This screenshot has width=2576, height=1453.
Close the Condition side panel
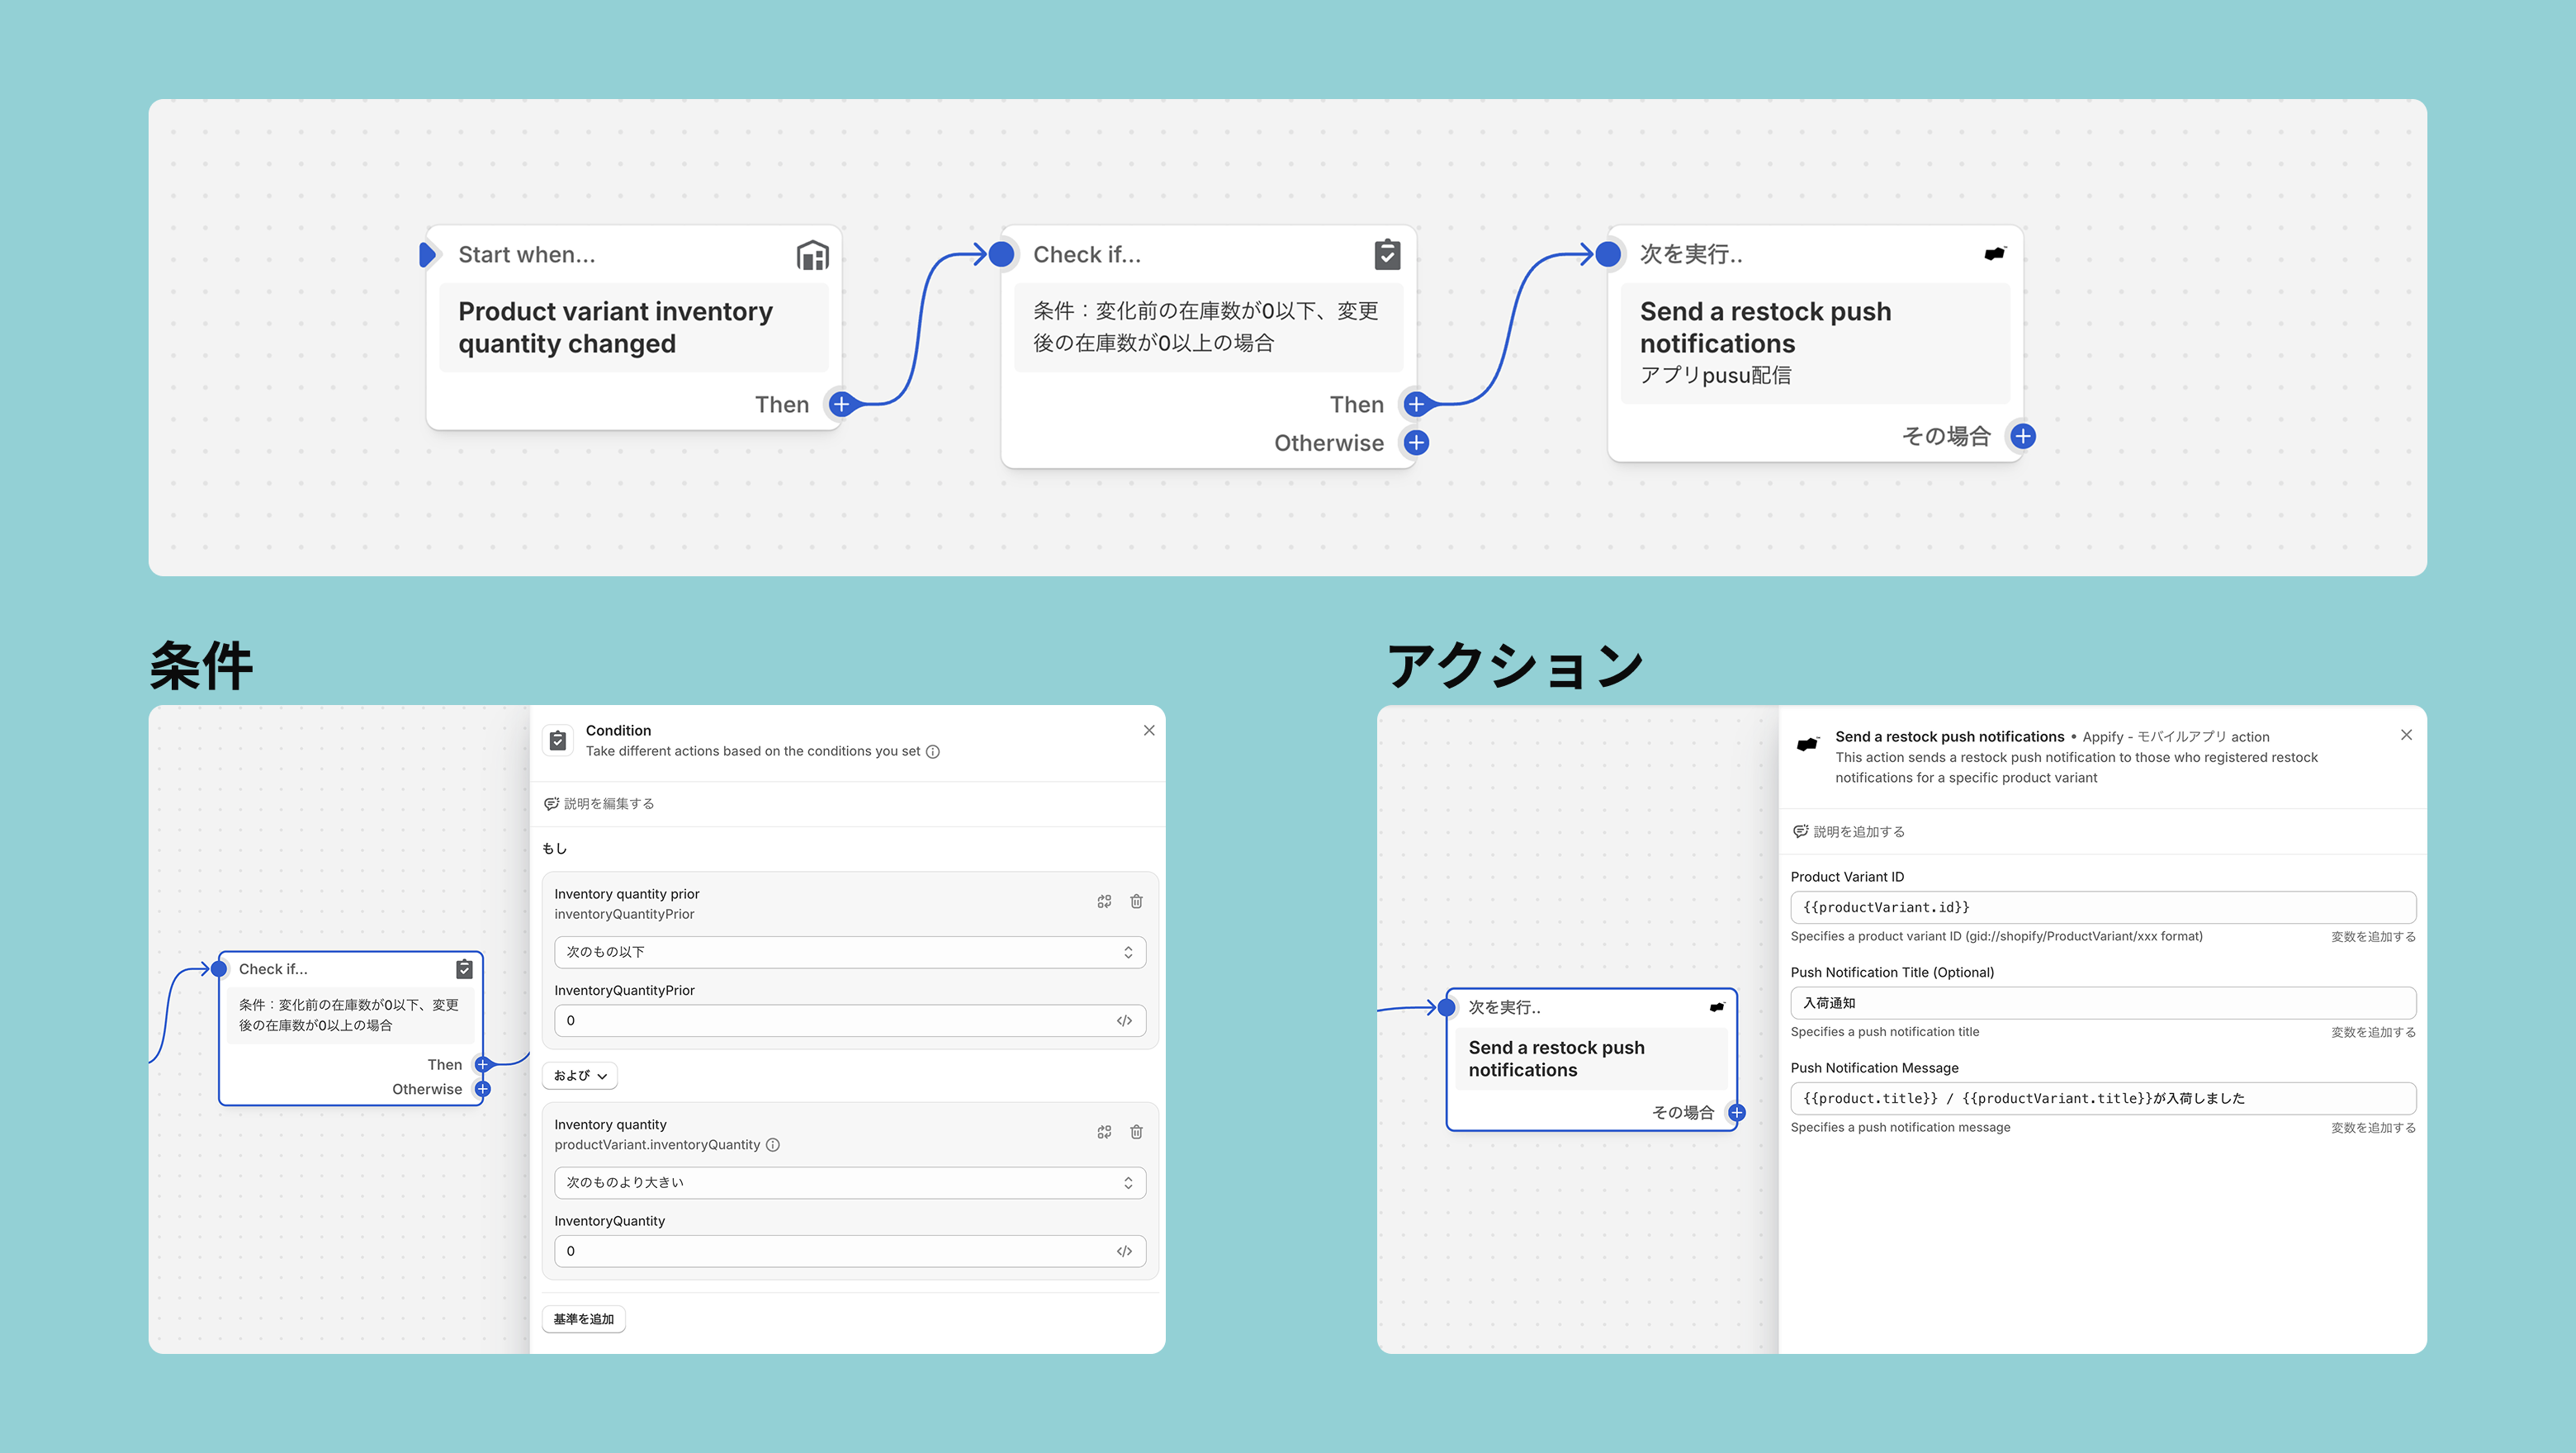pos(1149,730)
